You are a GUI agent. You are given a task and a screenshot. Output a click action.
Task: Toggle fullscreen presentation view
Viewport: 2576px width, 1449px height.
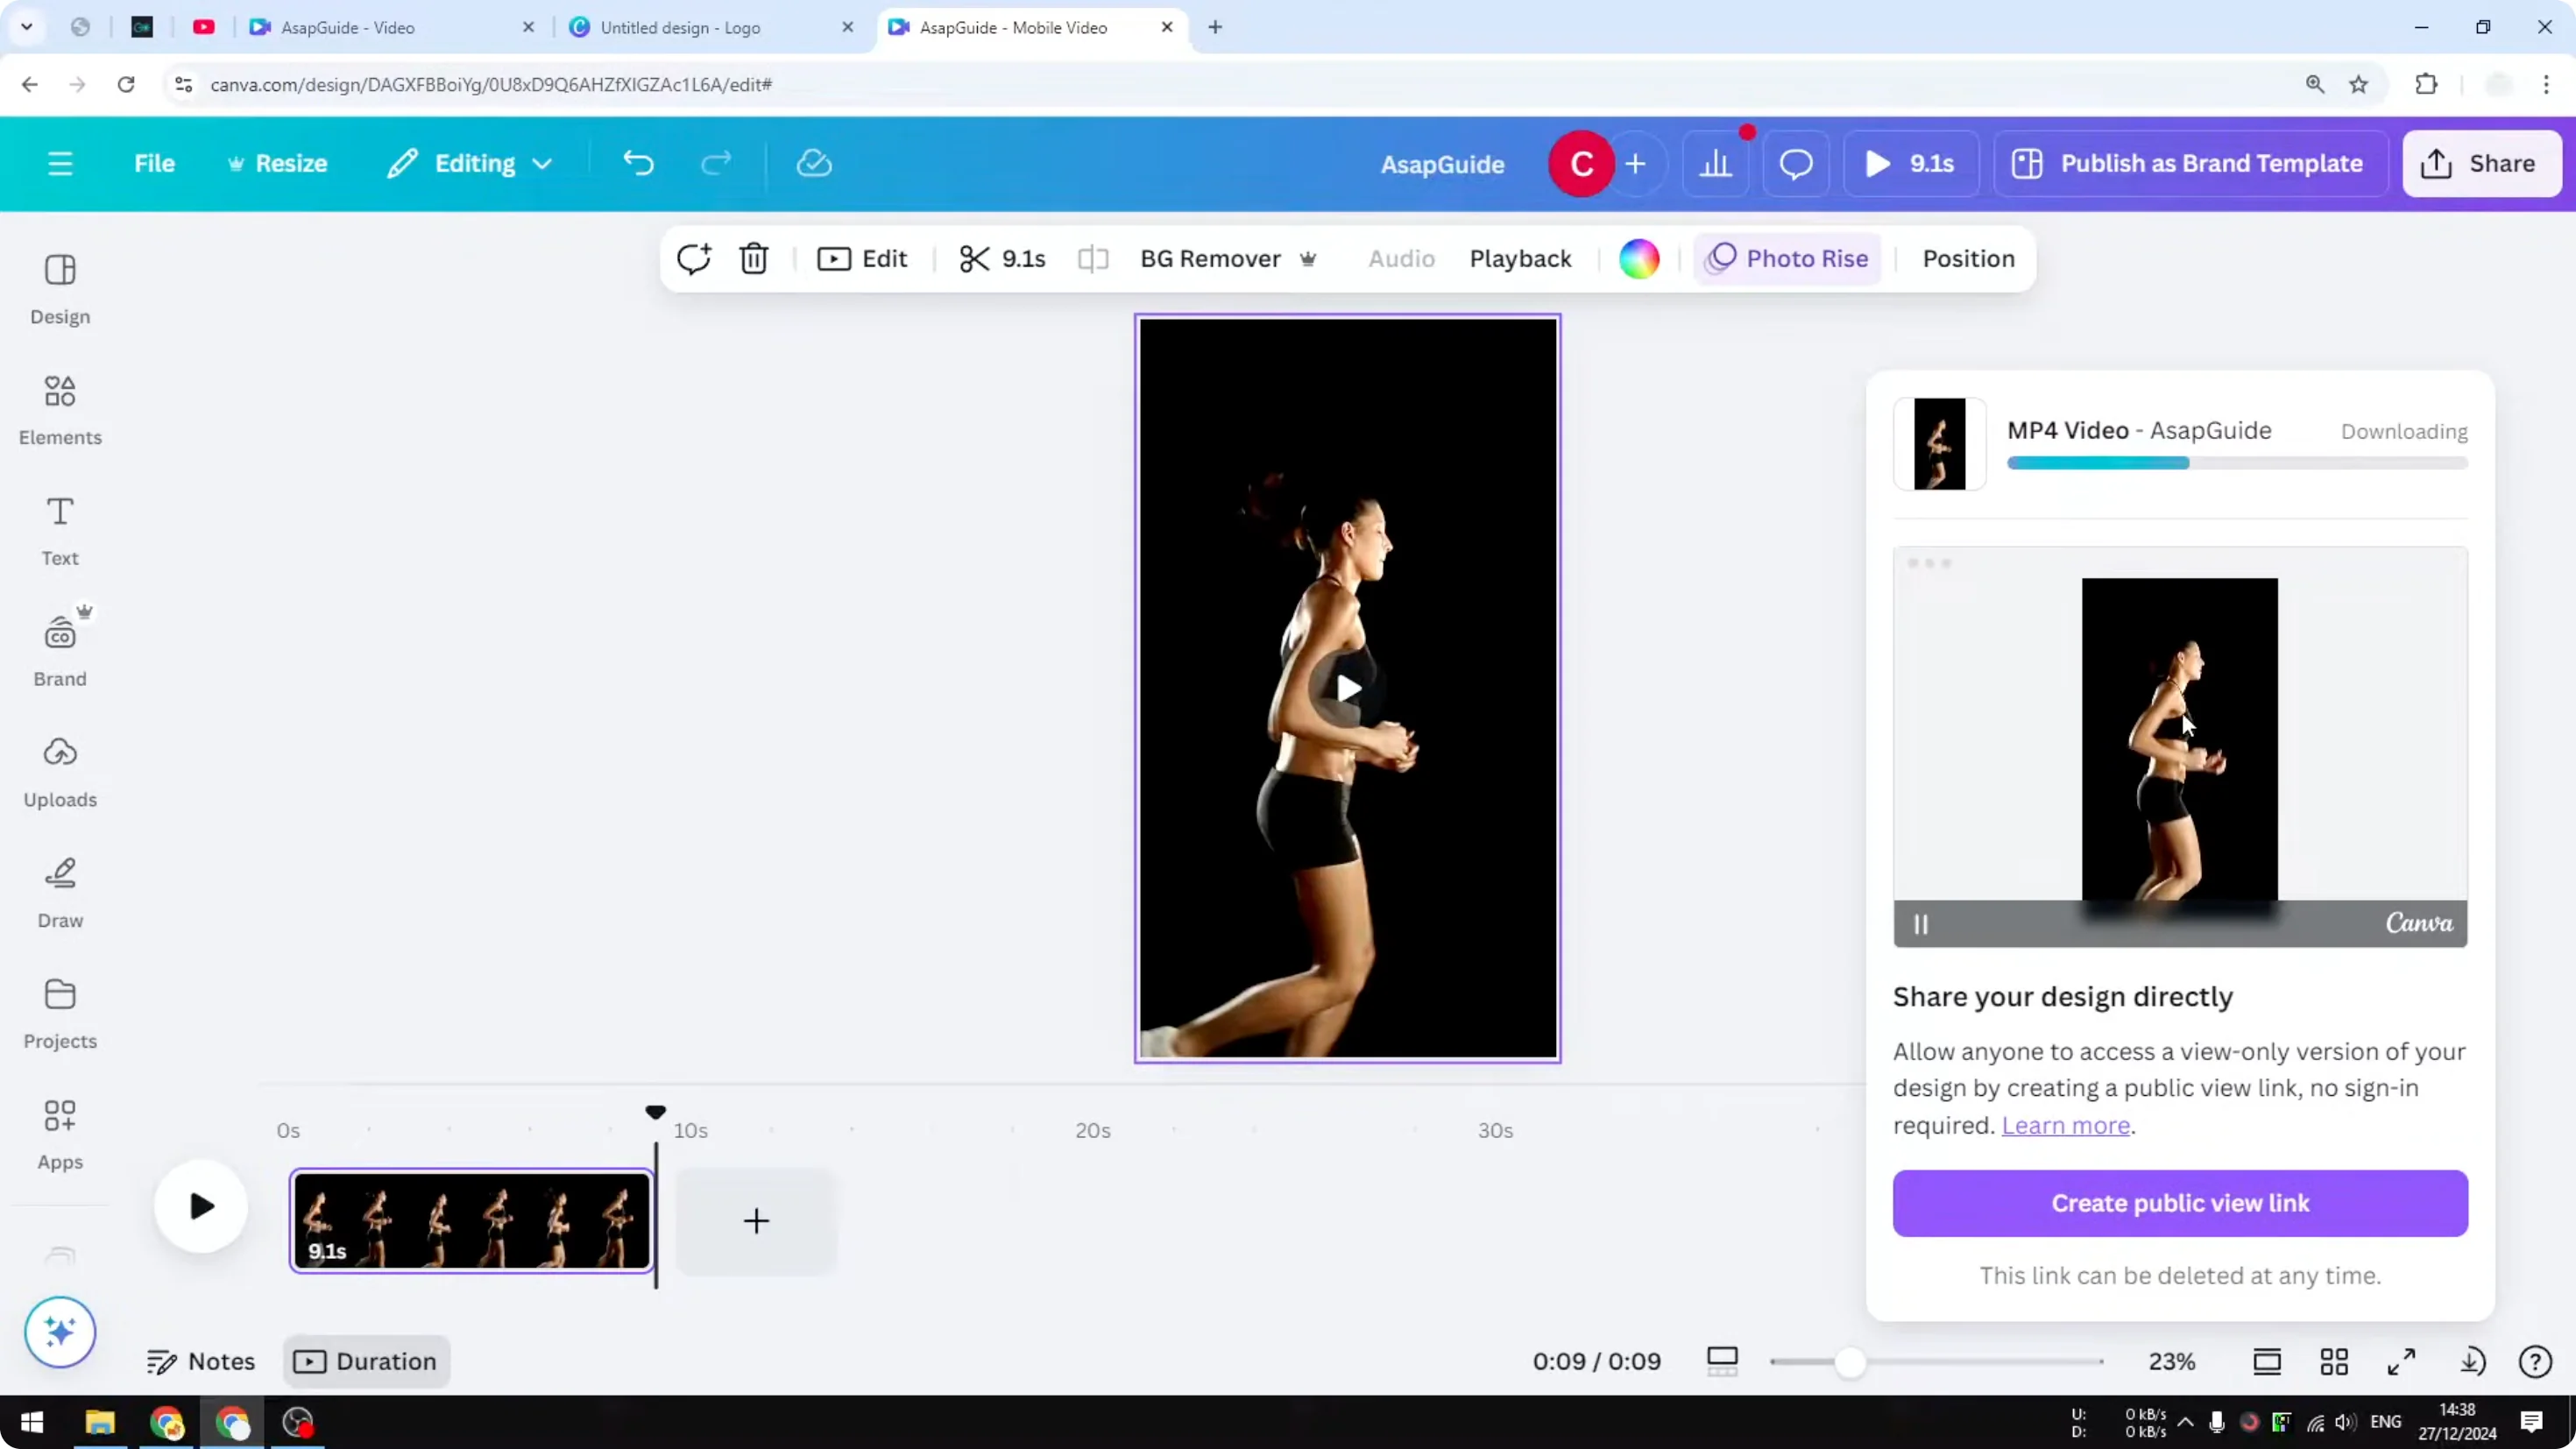point(2402,1361)
